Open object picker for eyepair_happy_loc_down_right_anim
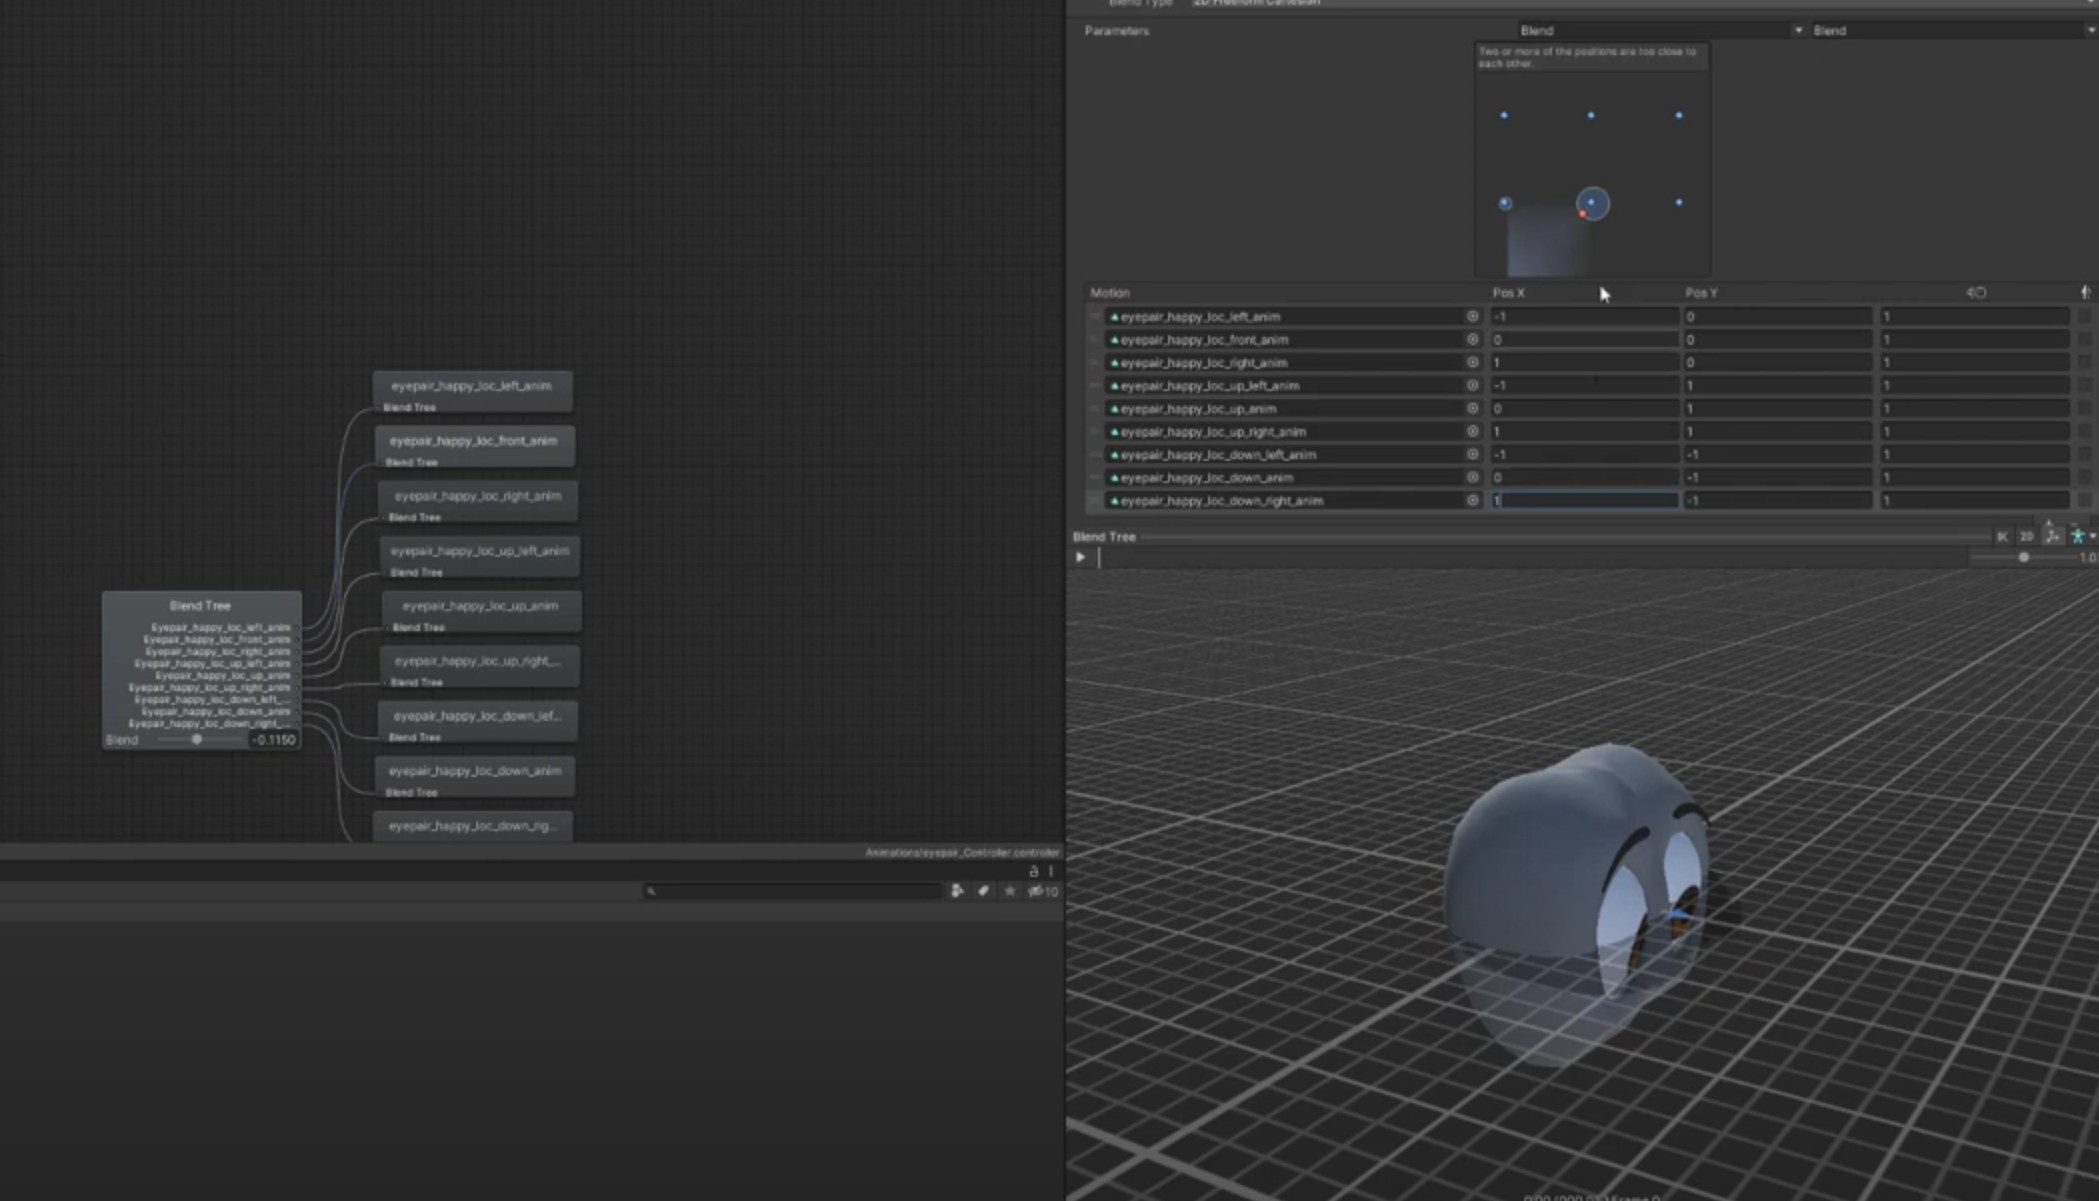Screen dimensions: 2099x1201 (1472, 500)
